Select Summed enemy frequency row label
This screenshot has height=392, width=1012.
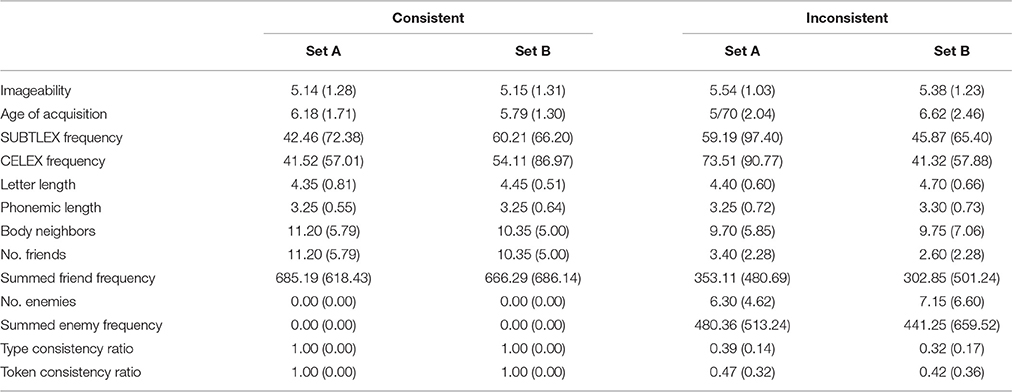[81, 325]
